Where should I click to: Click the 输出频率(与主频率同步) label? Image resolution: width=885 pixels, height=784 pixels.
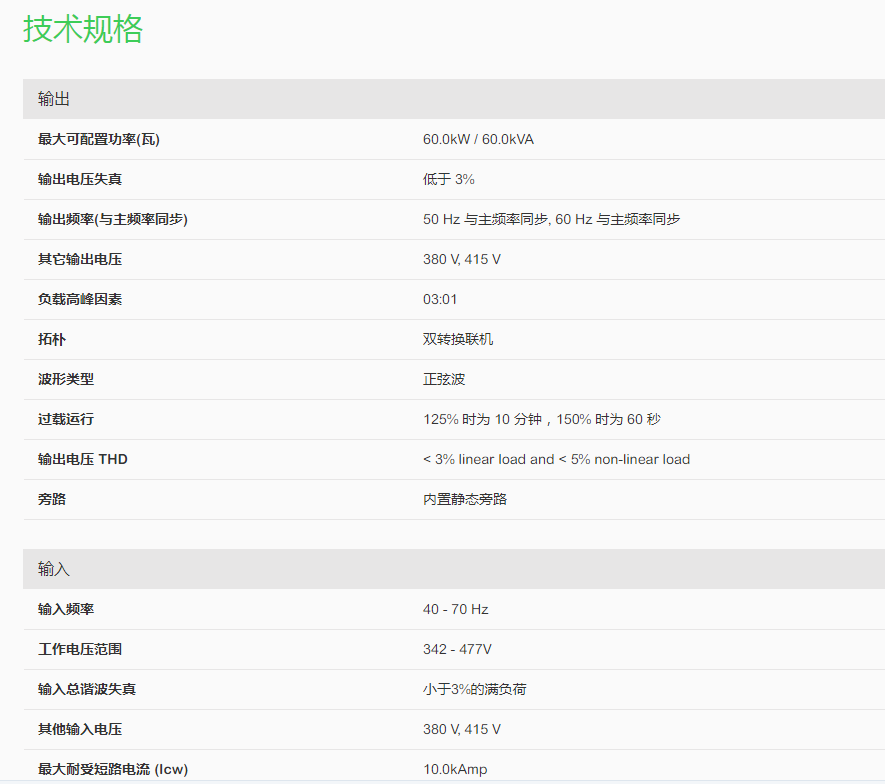[113, 219]
